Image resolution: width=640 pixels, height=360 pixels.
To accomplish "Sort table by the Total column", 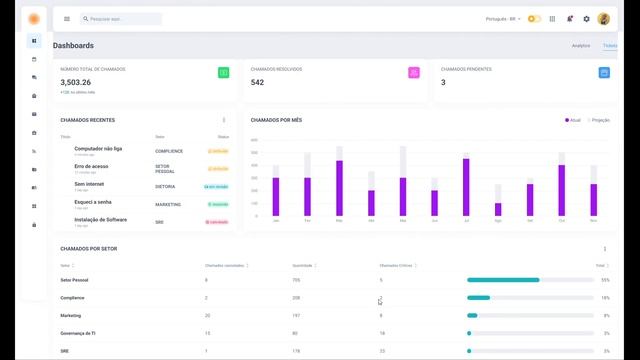I will [x=602, y=266].
